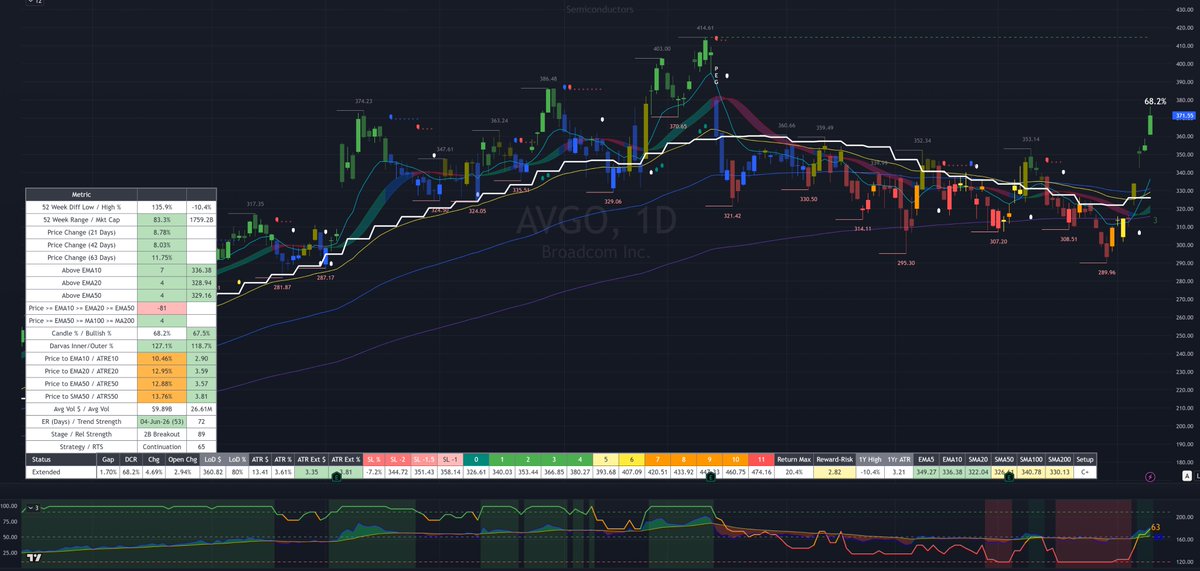Click the 4.69% Chg value
The width and height of the screenshot is (1200, 571).
[x=154, y=471]
